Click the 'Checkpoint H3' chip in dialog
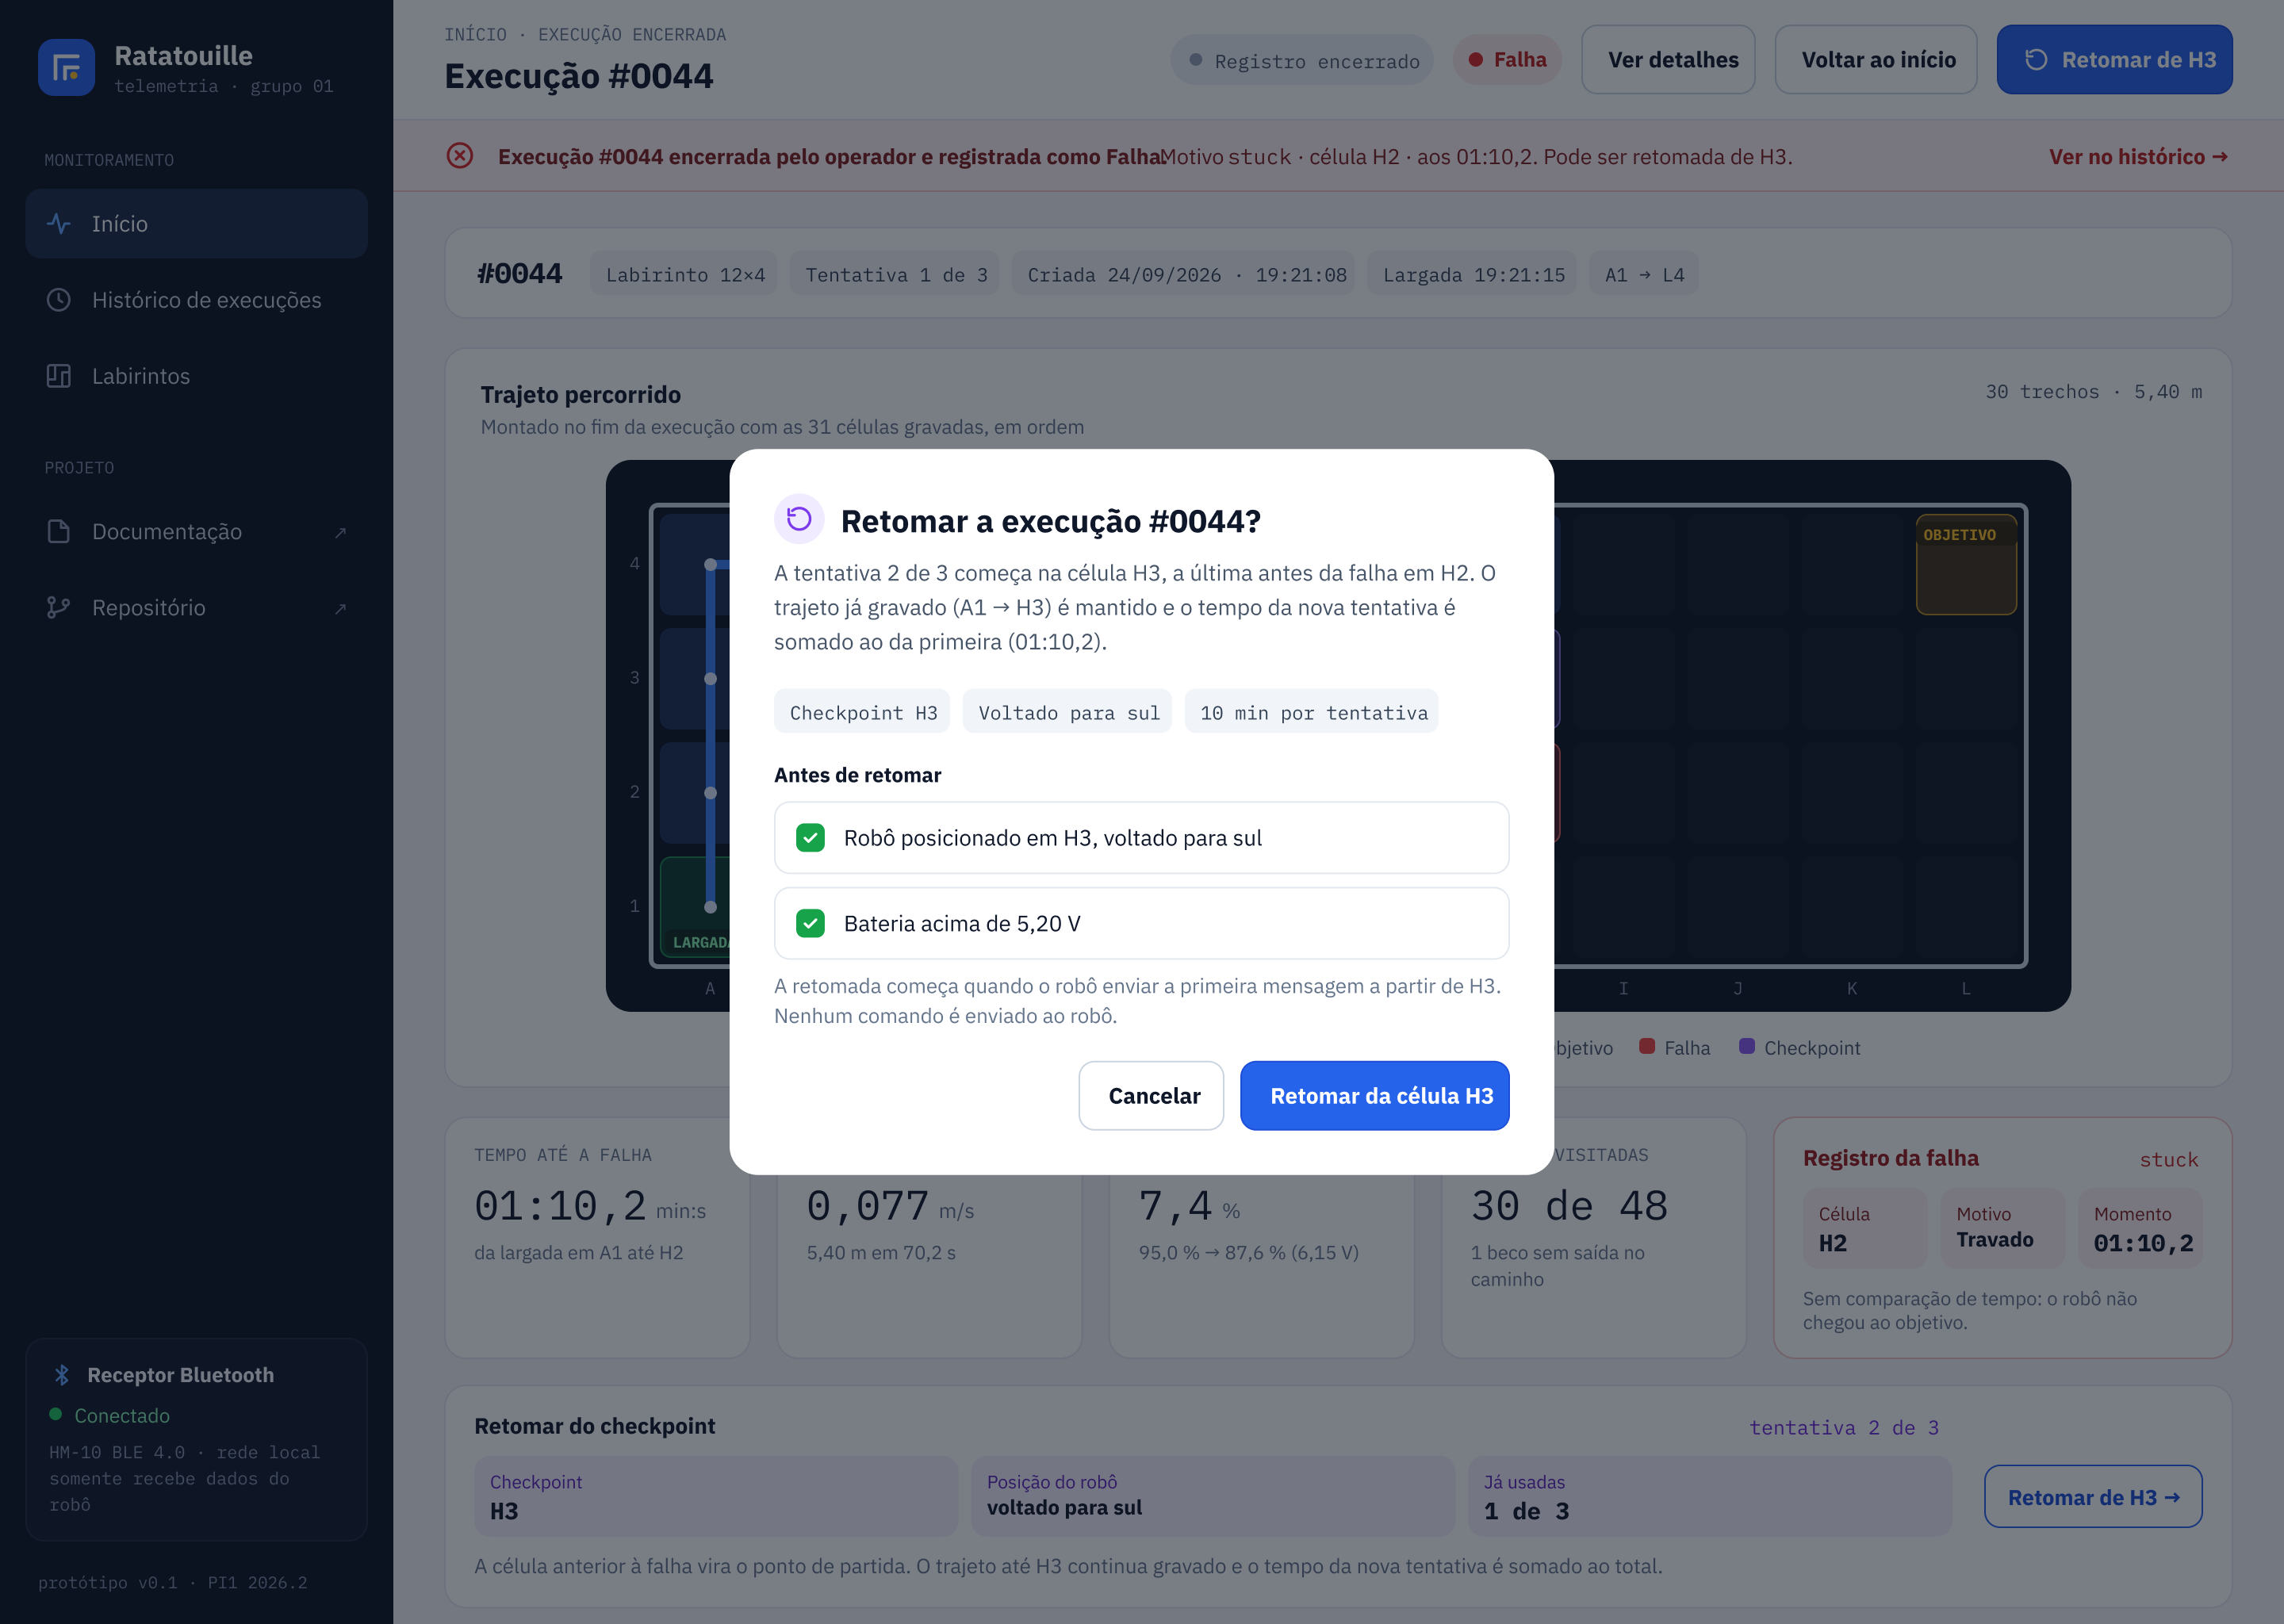 pos(862,712)
